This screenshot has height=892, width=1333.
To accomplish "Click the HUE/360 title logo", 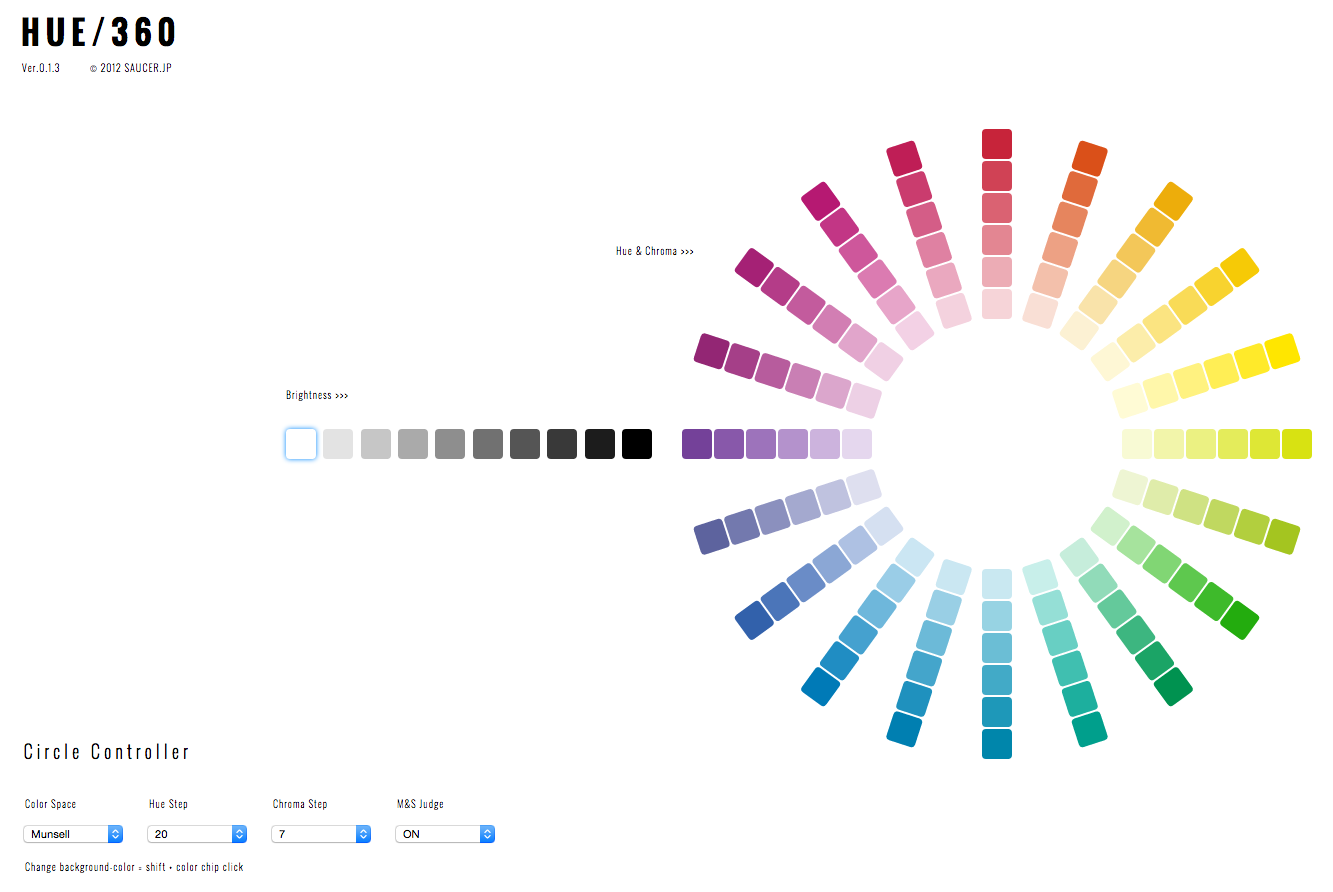I will (99, 33).
